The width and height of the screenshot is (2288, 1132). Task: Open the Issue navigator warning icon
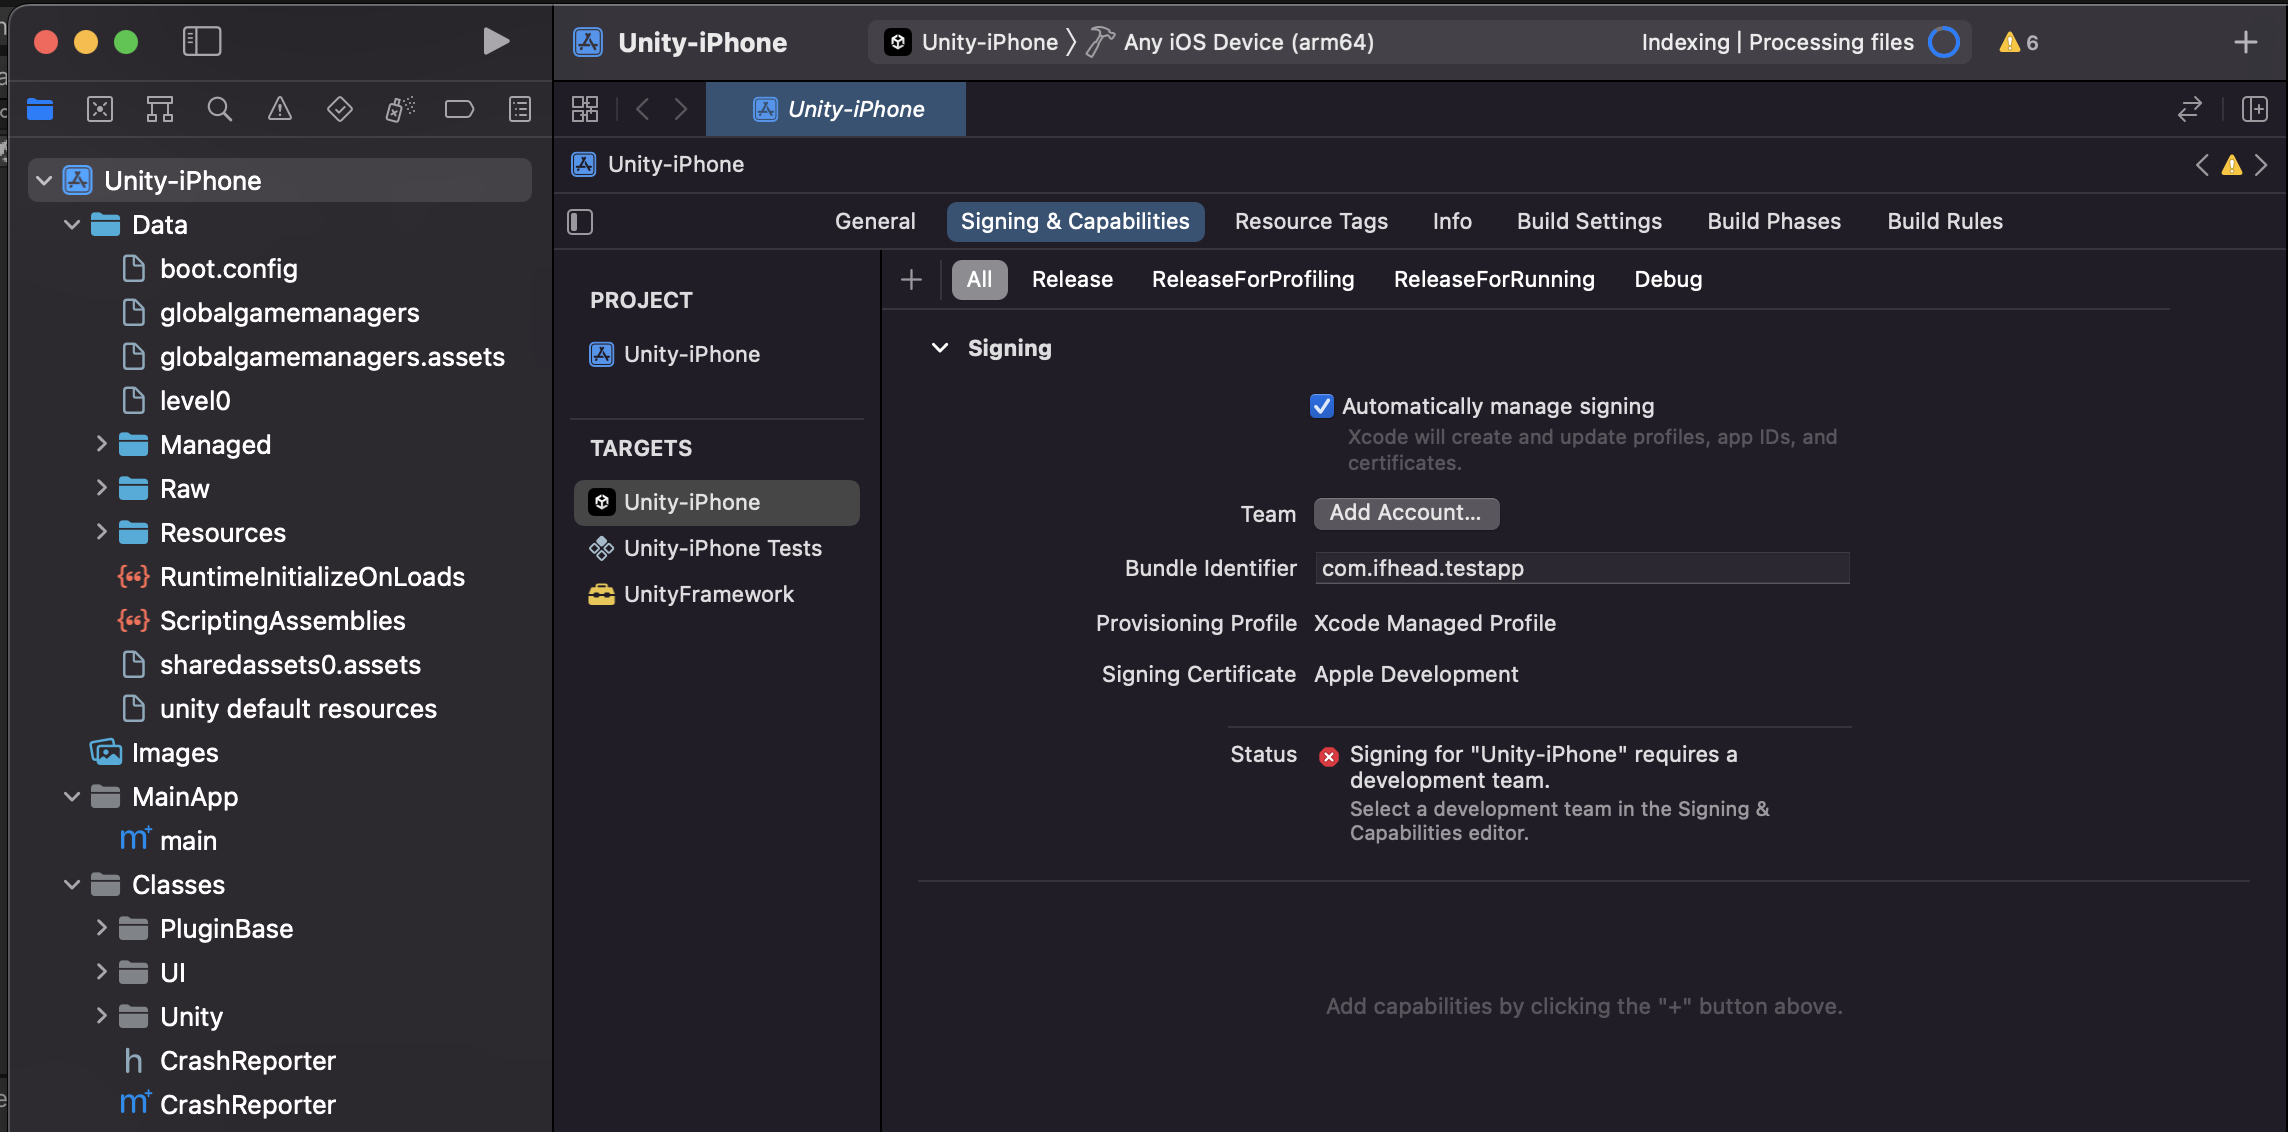(x=280, y=109)
